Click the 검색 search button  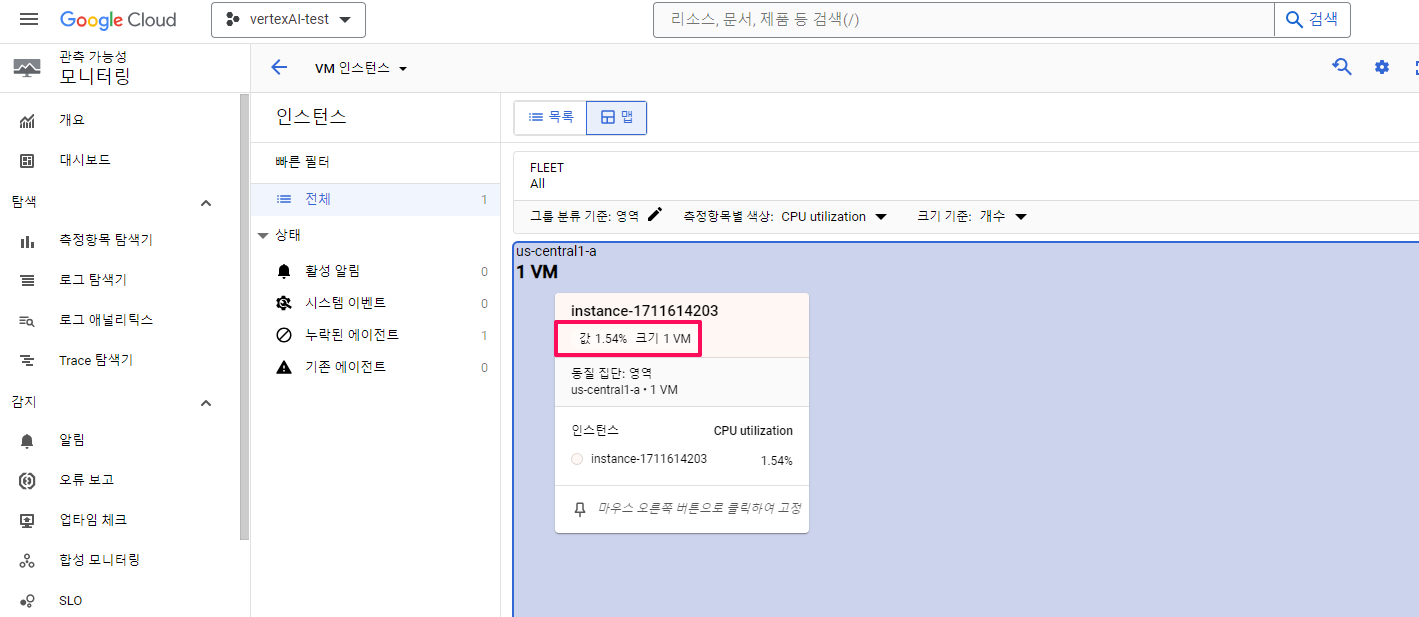point(1312,20)
